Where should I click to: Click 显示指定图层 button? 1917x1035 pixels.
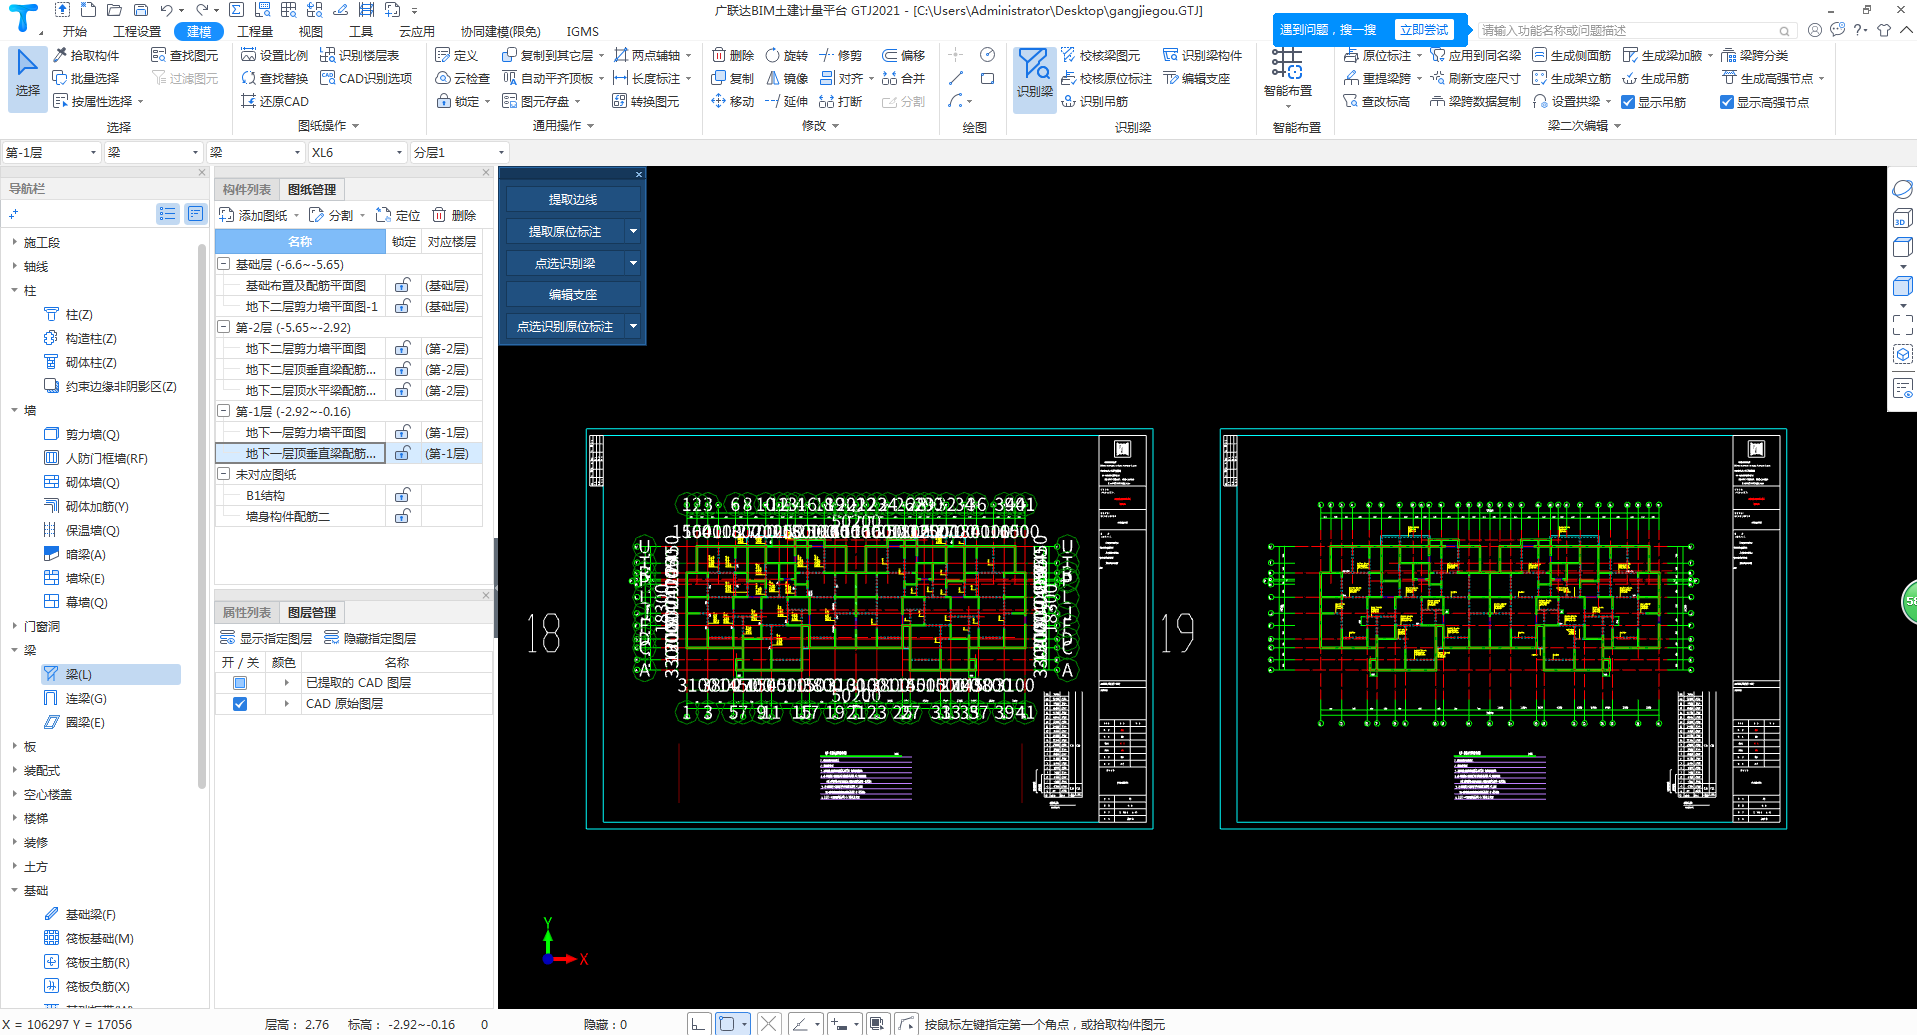[x=266, y=638]
